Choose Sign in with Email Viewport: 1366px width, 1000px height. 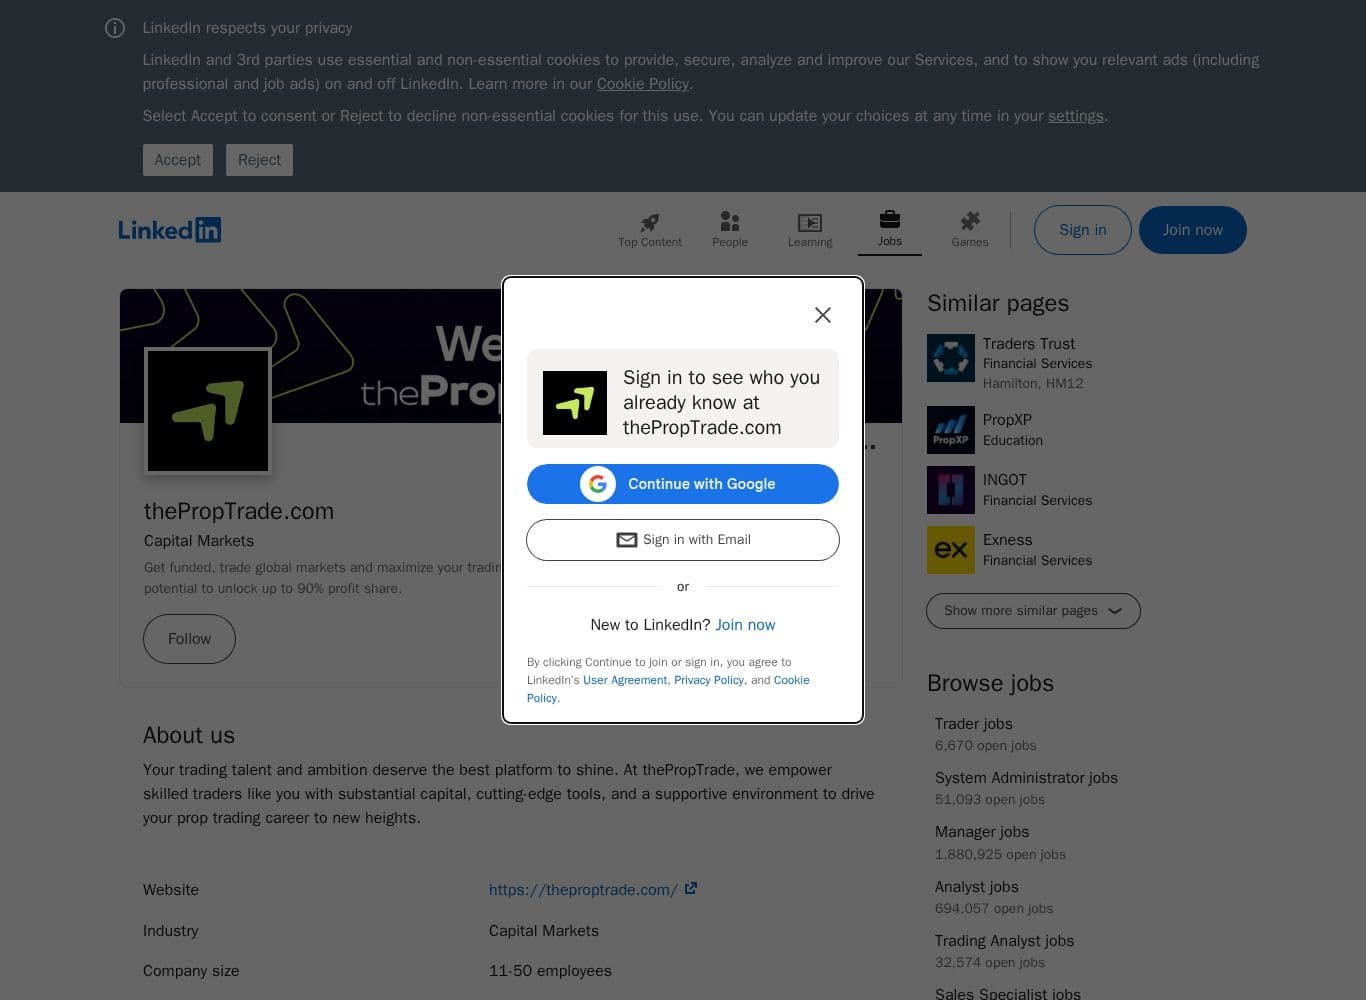[683, 540]
